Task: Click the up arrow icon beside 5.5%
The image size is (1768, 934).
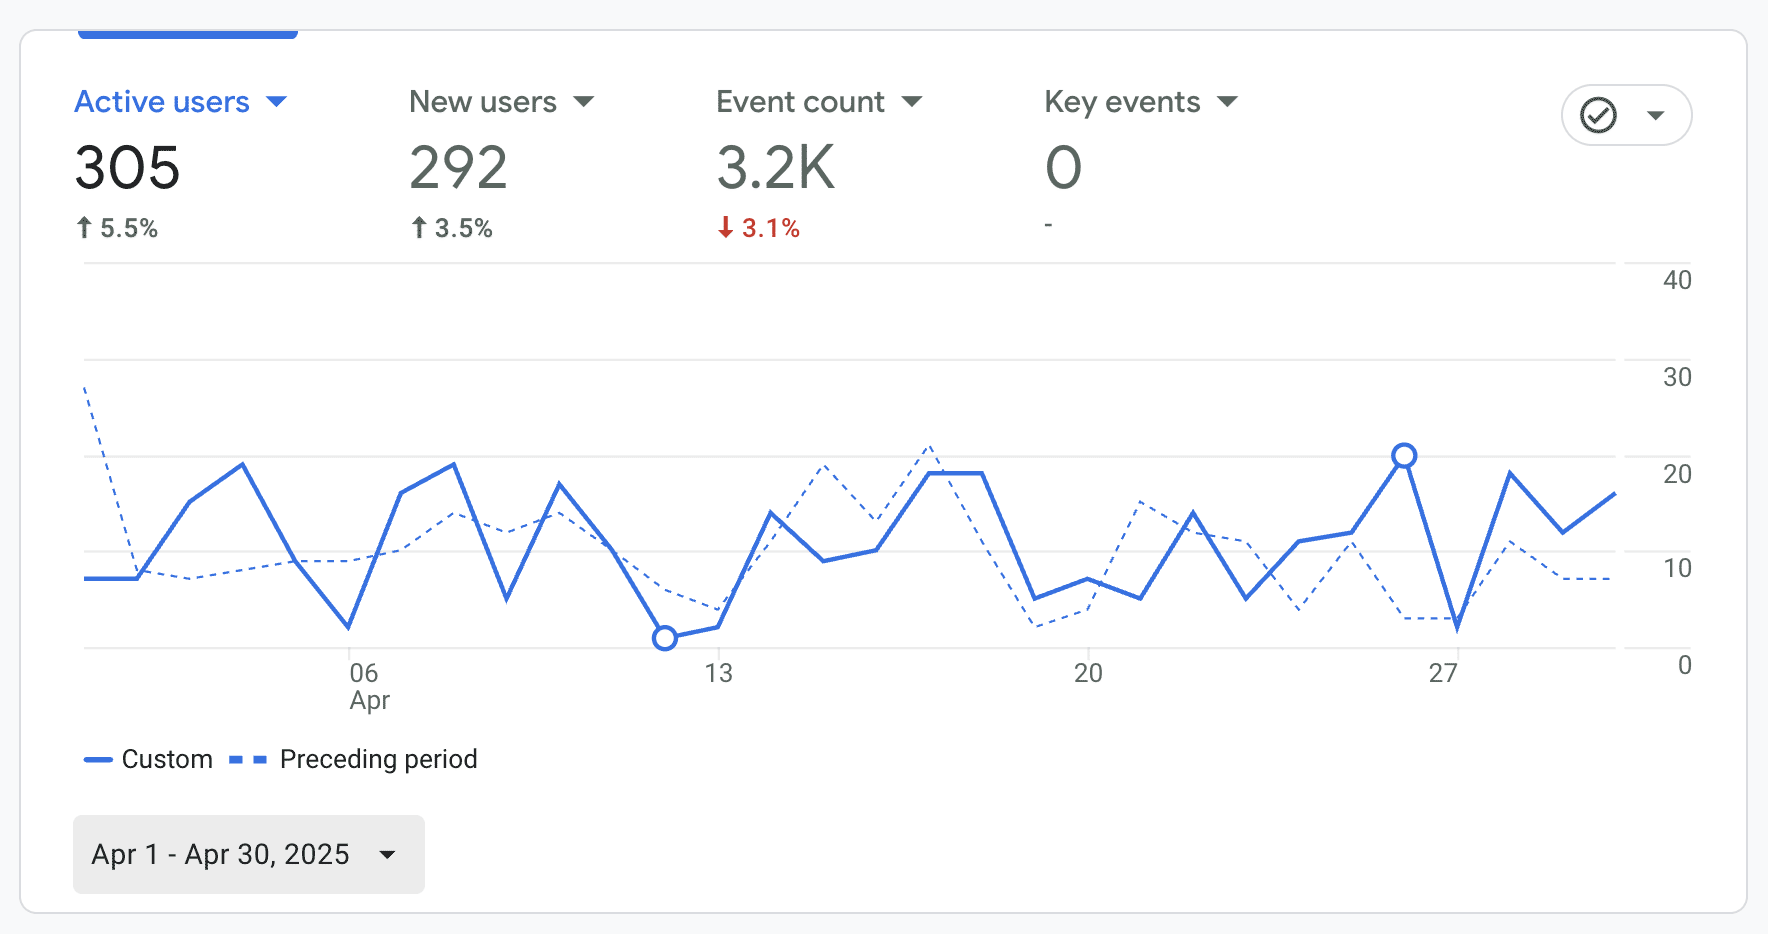Action: click(x=85, y=228)
